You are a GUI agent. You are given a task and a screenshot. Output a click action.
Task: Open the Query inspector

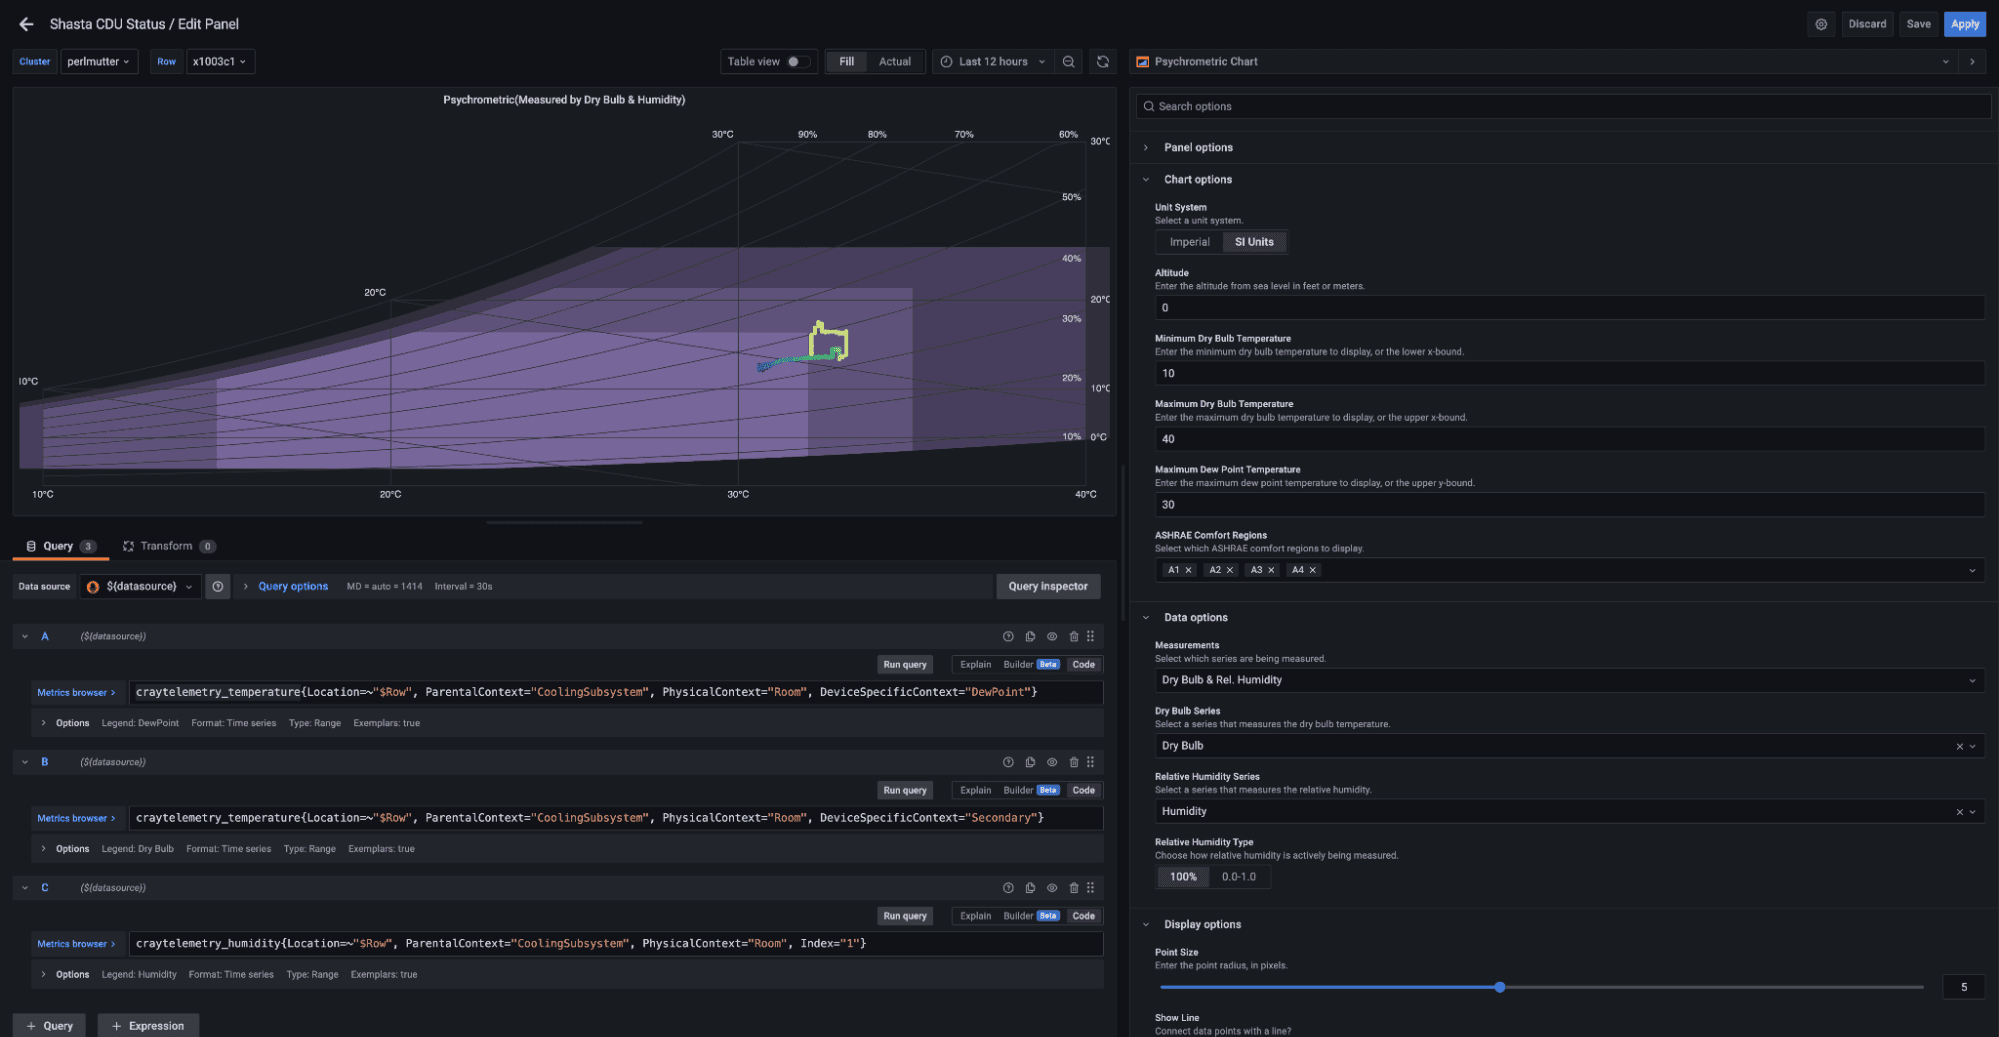1048,586
